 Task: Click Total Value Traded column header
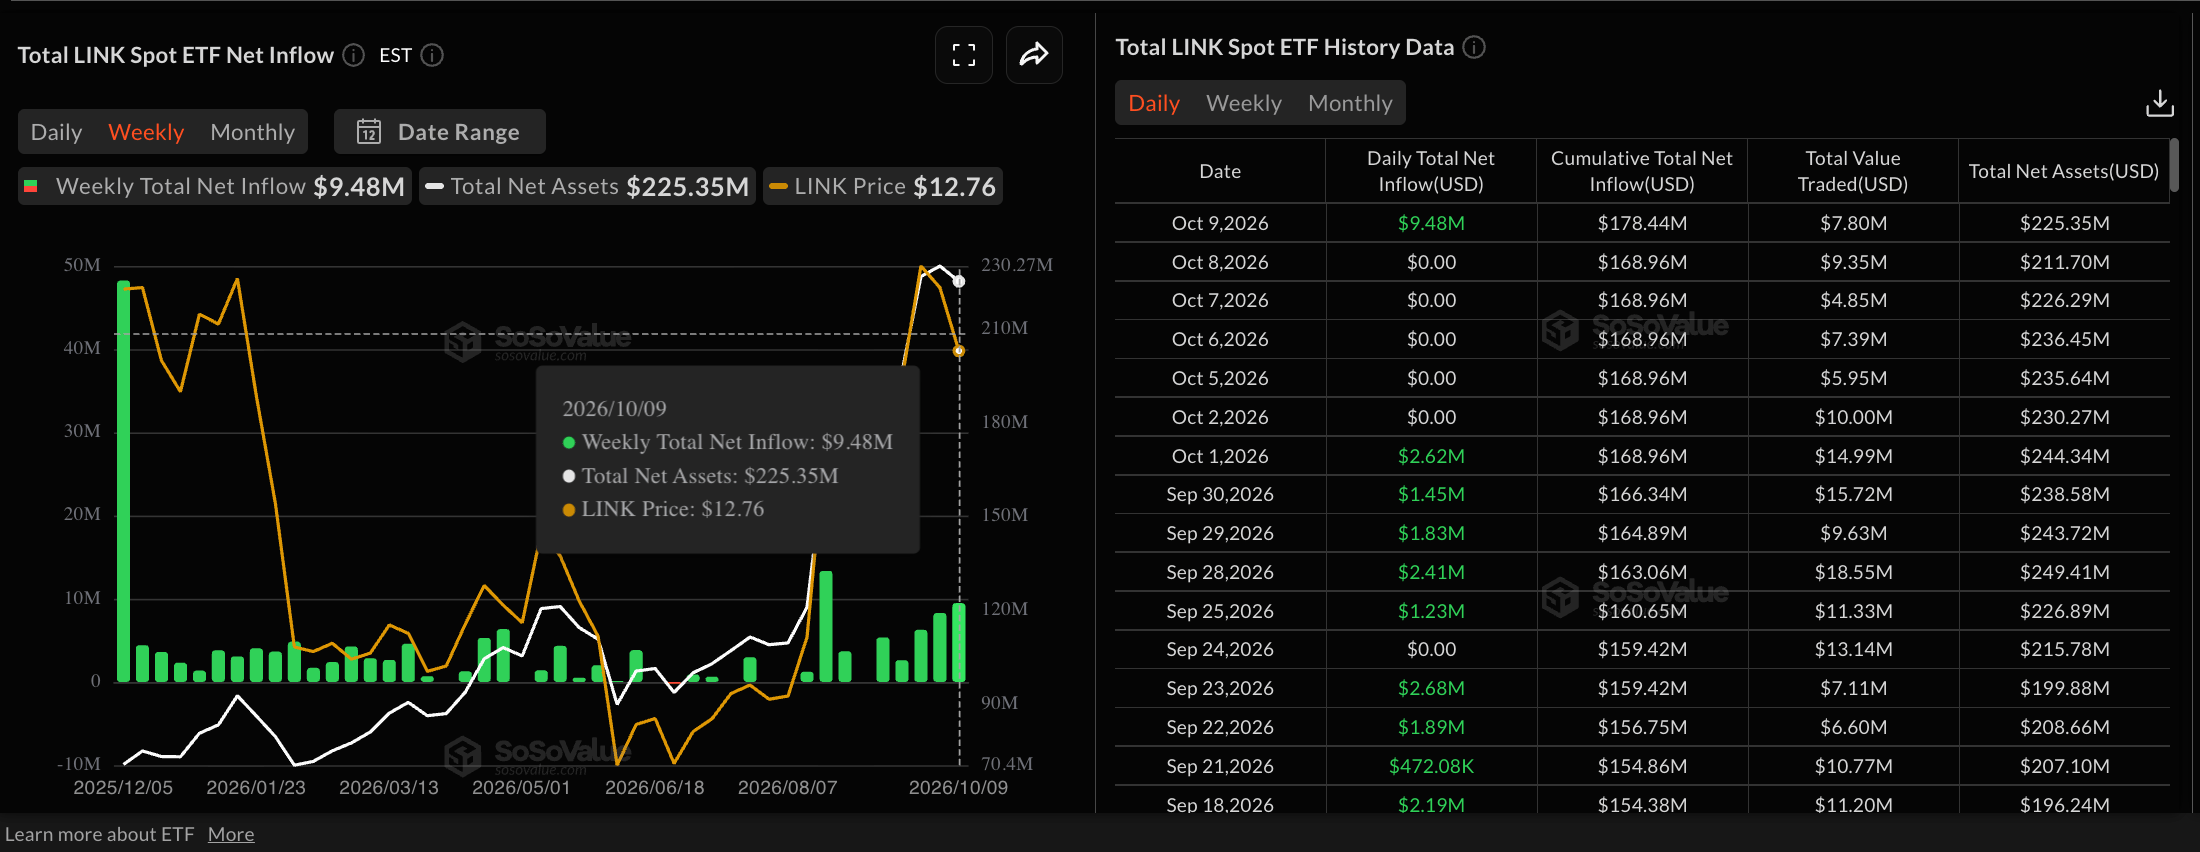tap(1853, 171)
